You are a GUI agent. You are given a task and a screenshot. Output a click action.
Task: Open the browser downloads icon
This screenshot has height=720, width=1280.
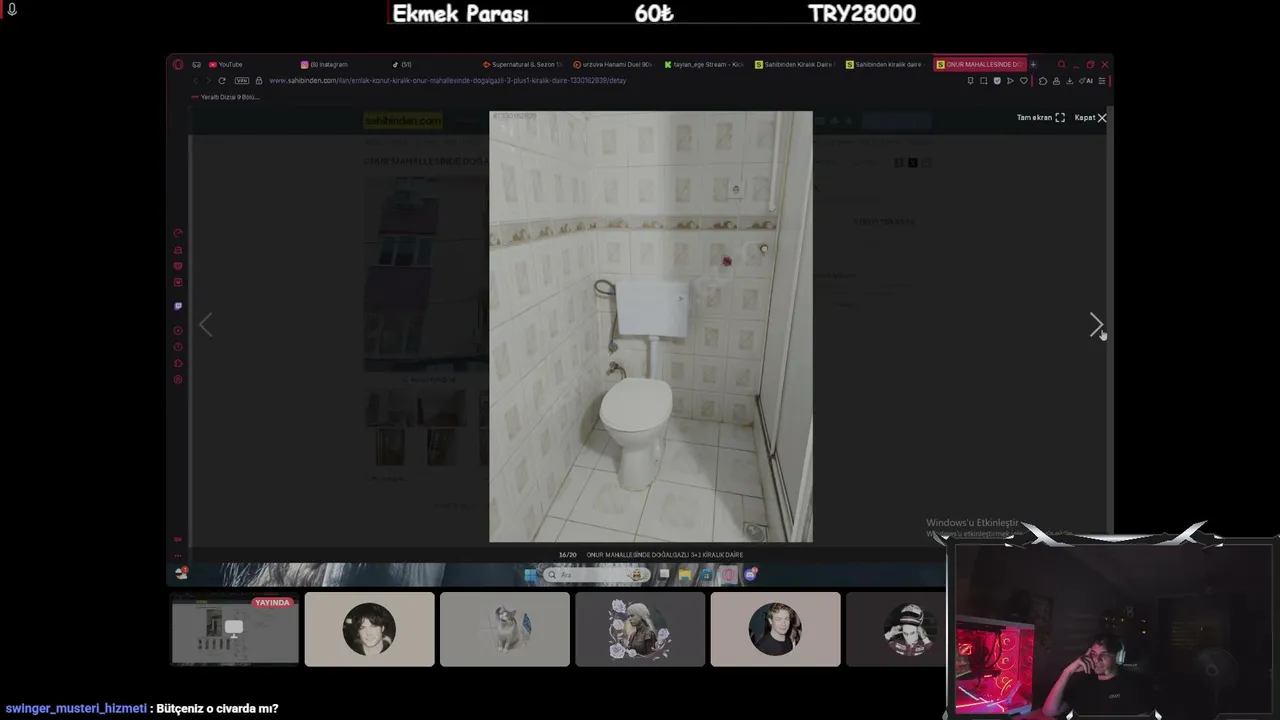pos(1069,81)
